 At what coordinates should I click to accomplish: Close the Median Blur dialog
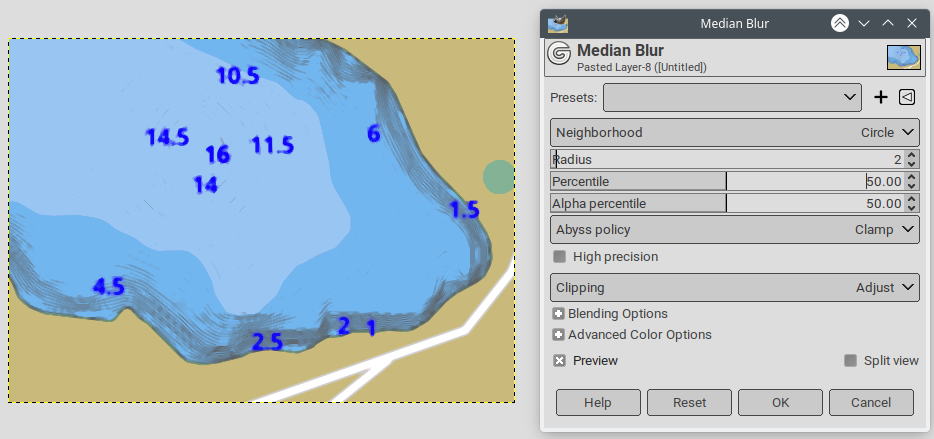point(911,23)
